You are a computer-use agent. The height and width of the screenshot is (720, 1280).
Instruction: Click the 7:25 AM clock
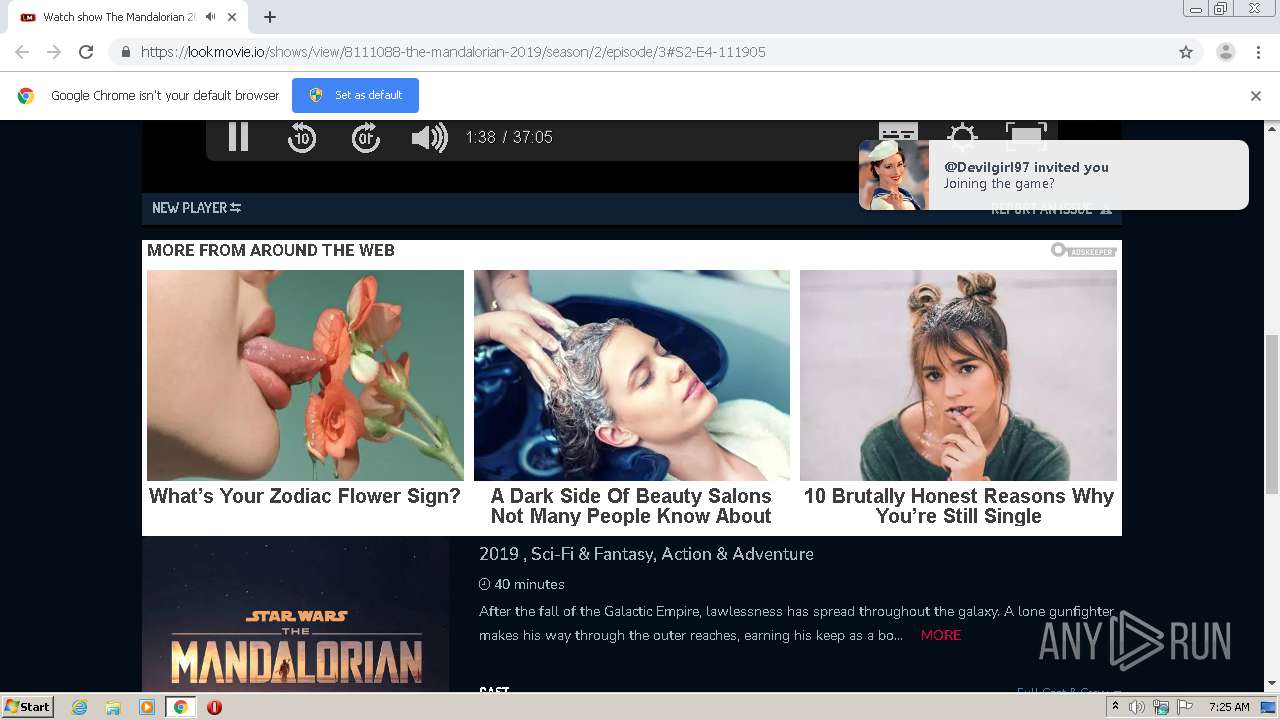click(1229, 707)
